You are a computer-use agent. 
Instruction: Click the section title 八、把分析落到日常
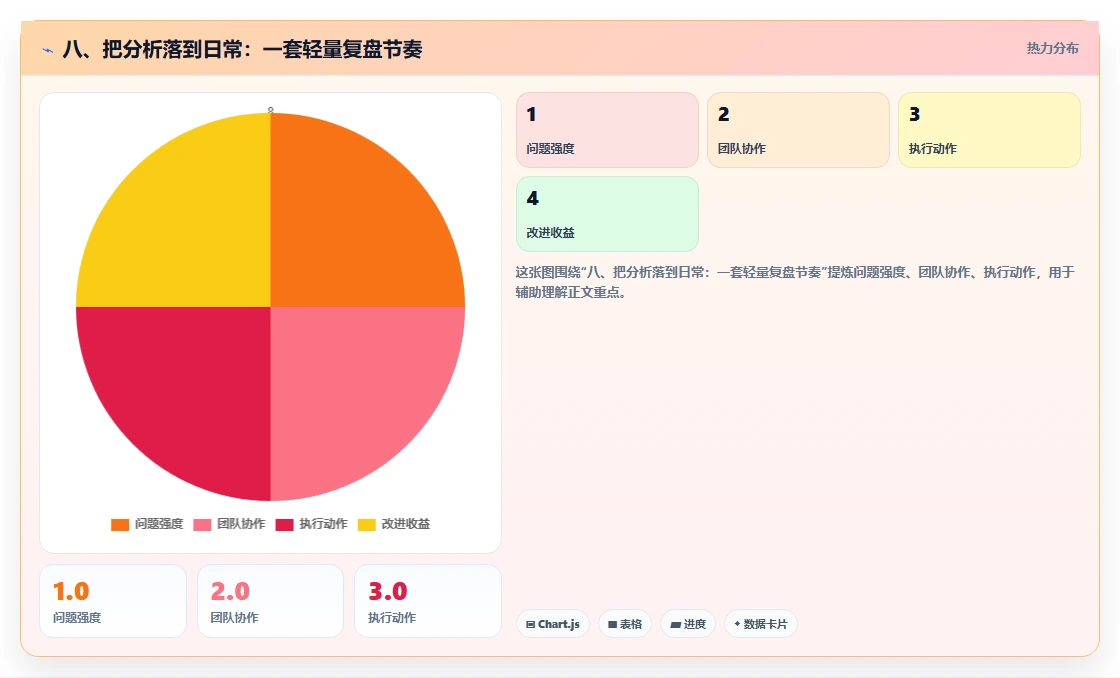click(x=242, y=49)
